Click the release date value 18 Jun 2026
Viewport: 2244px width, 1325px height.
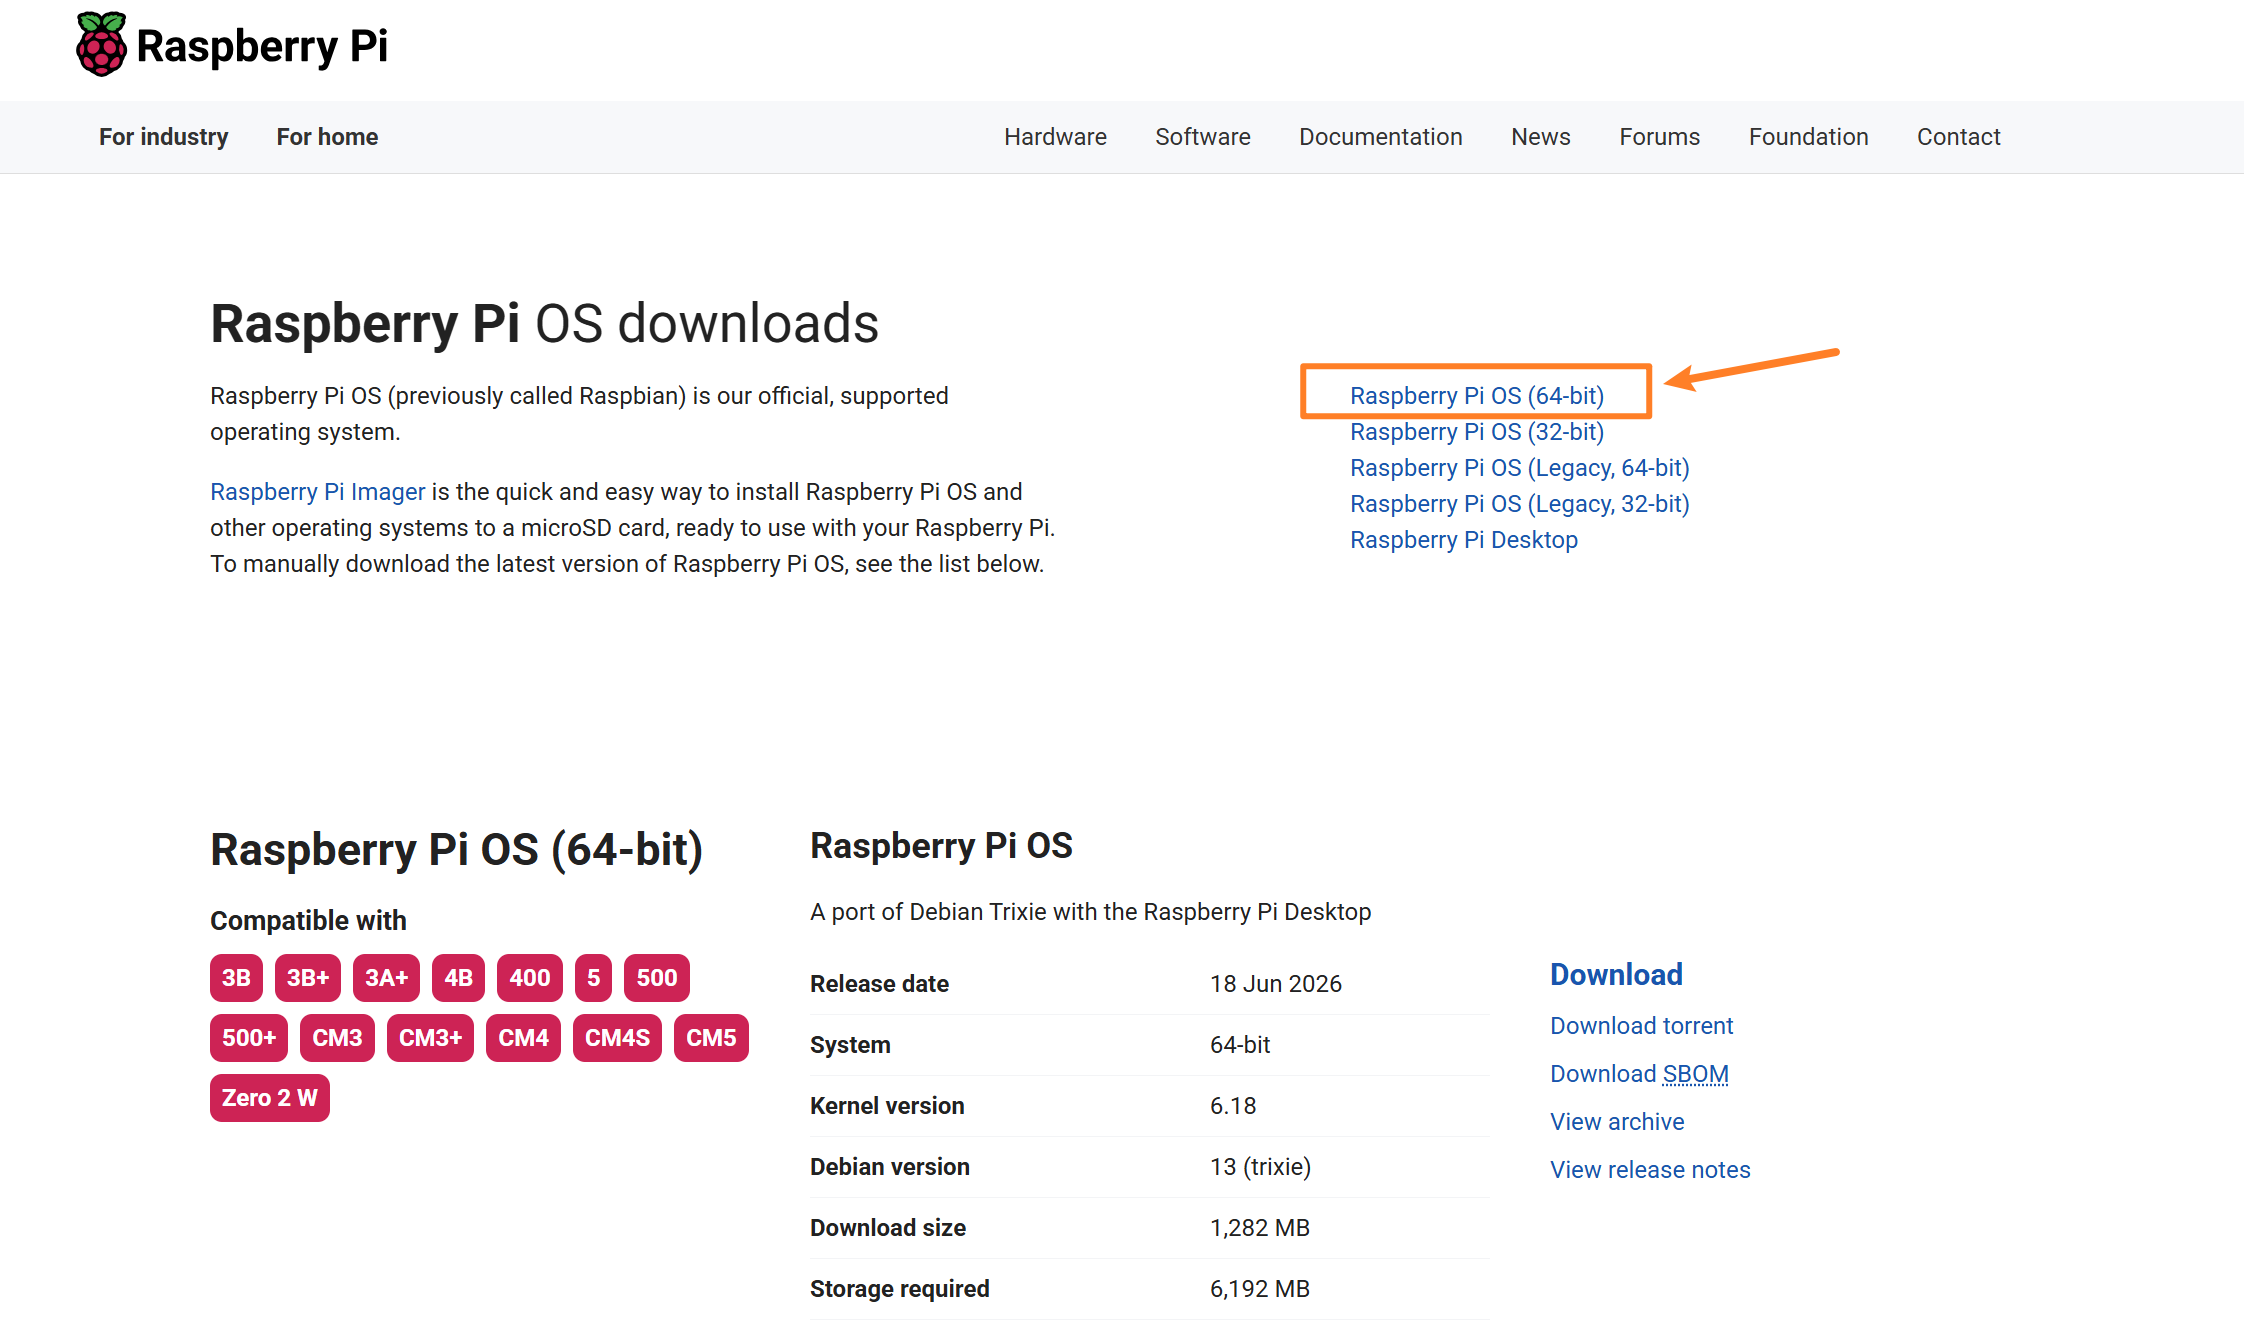pyautogui.click(x=1276, y=984)
